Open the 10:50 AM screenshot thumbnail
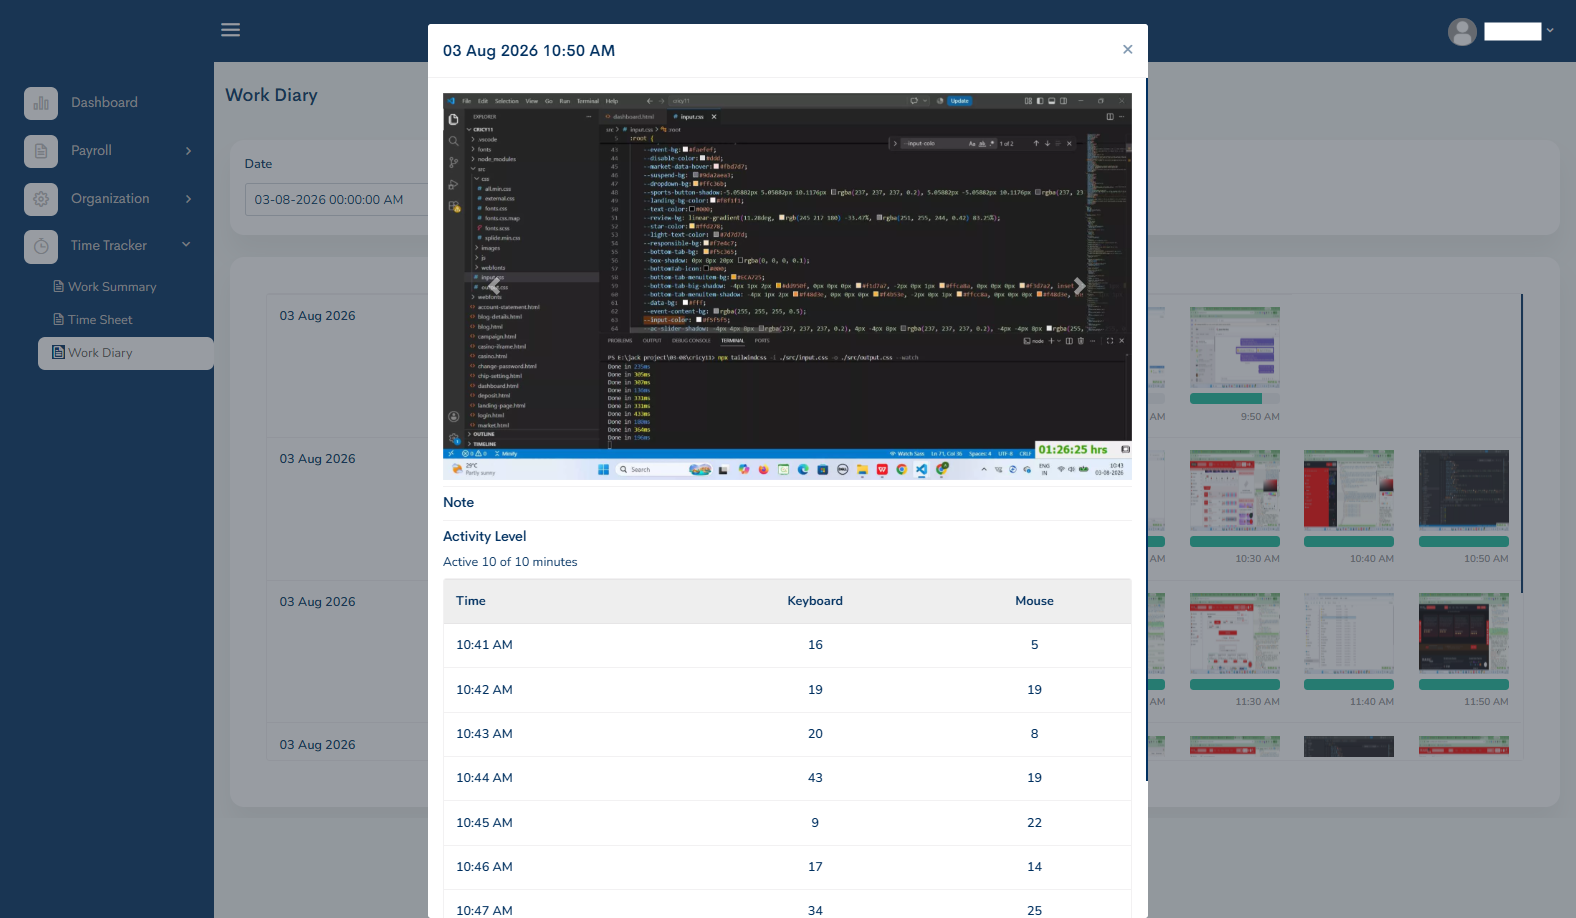The image size is (1576, 918). click(1464, 491)
